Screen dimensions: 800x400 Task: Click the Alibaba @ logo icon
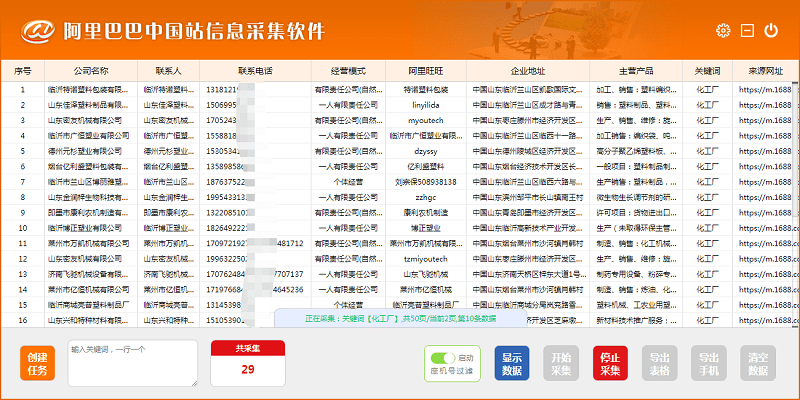(38, 31)
